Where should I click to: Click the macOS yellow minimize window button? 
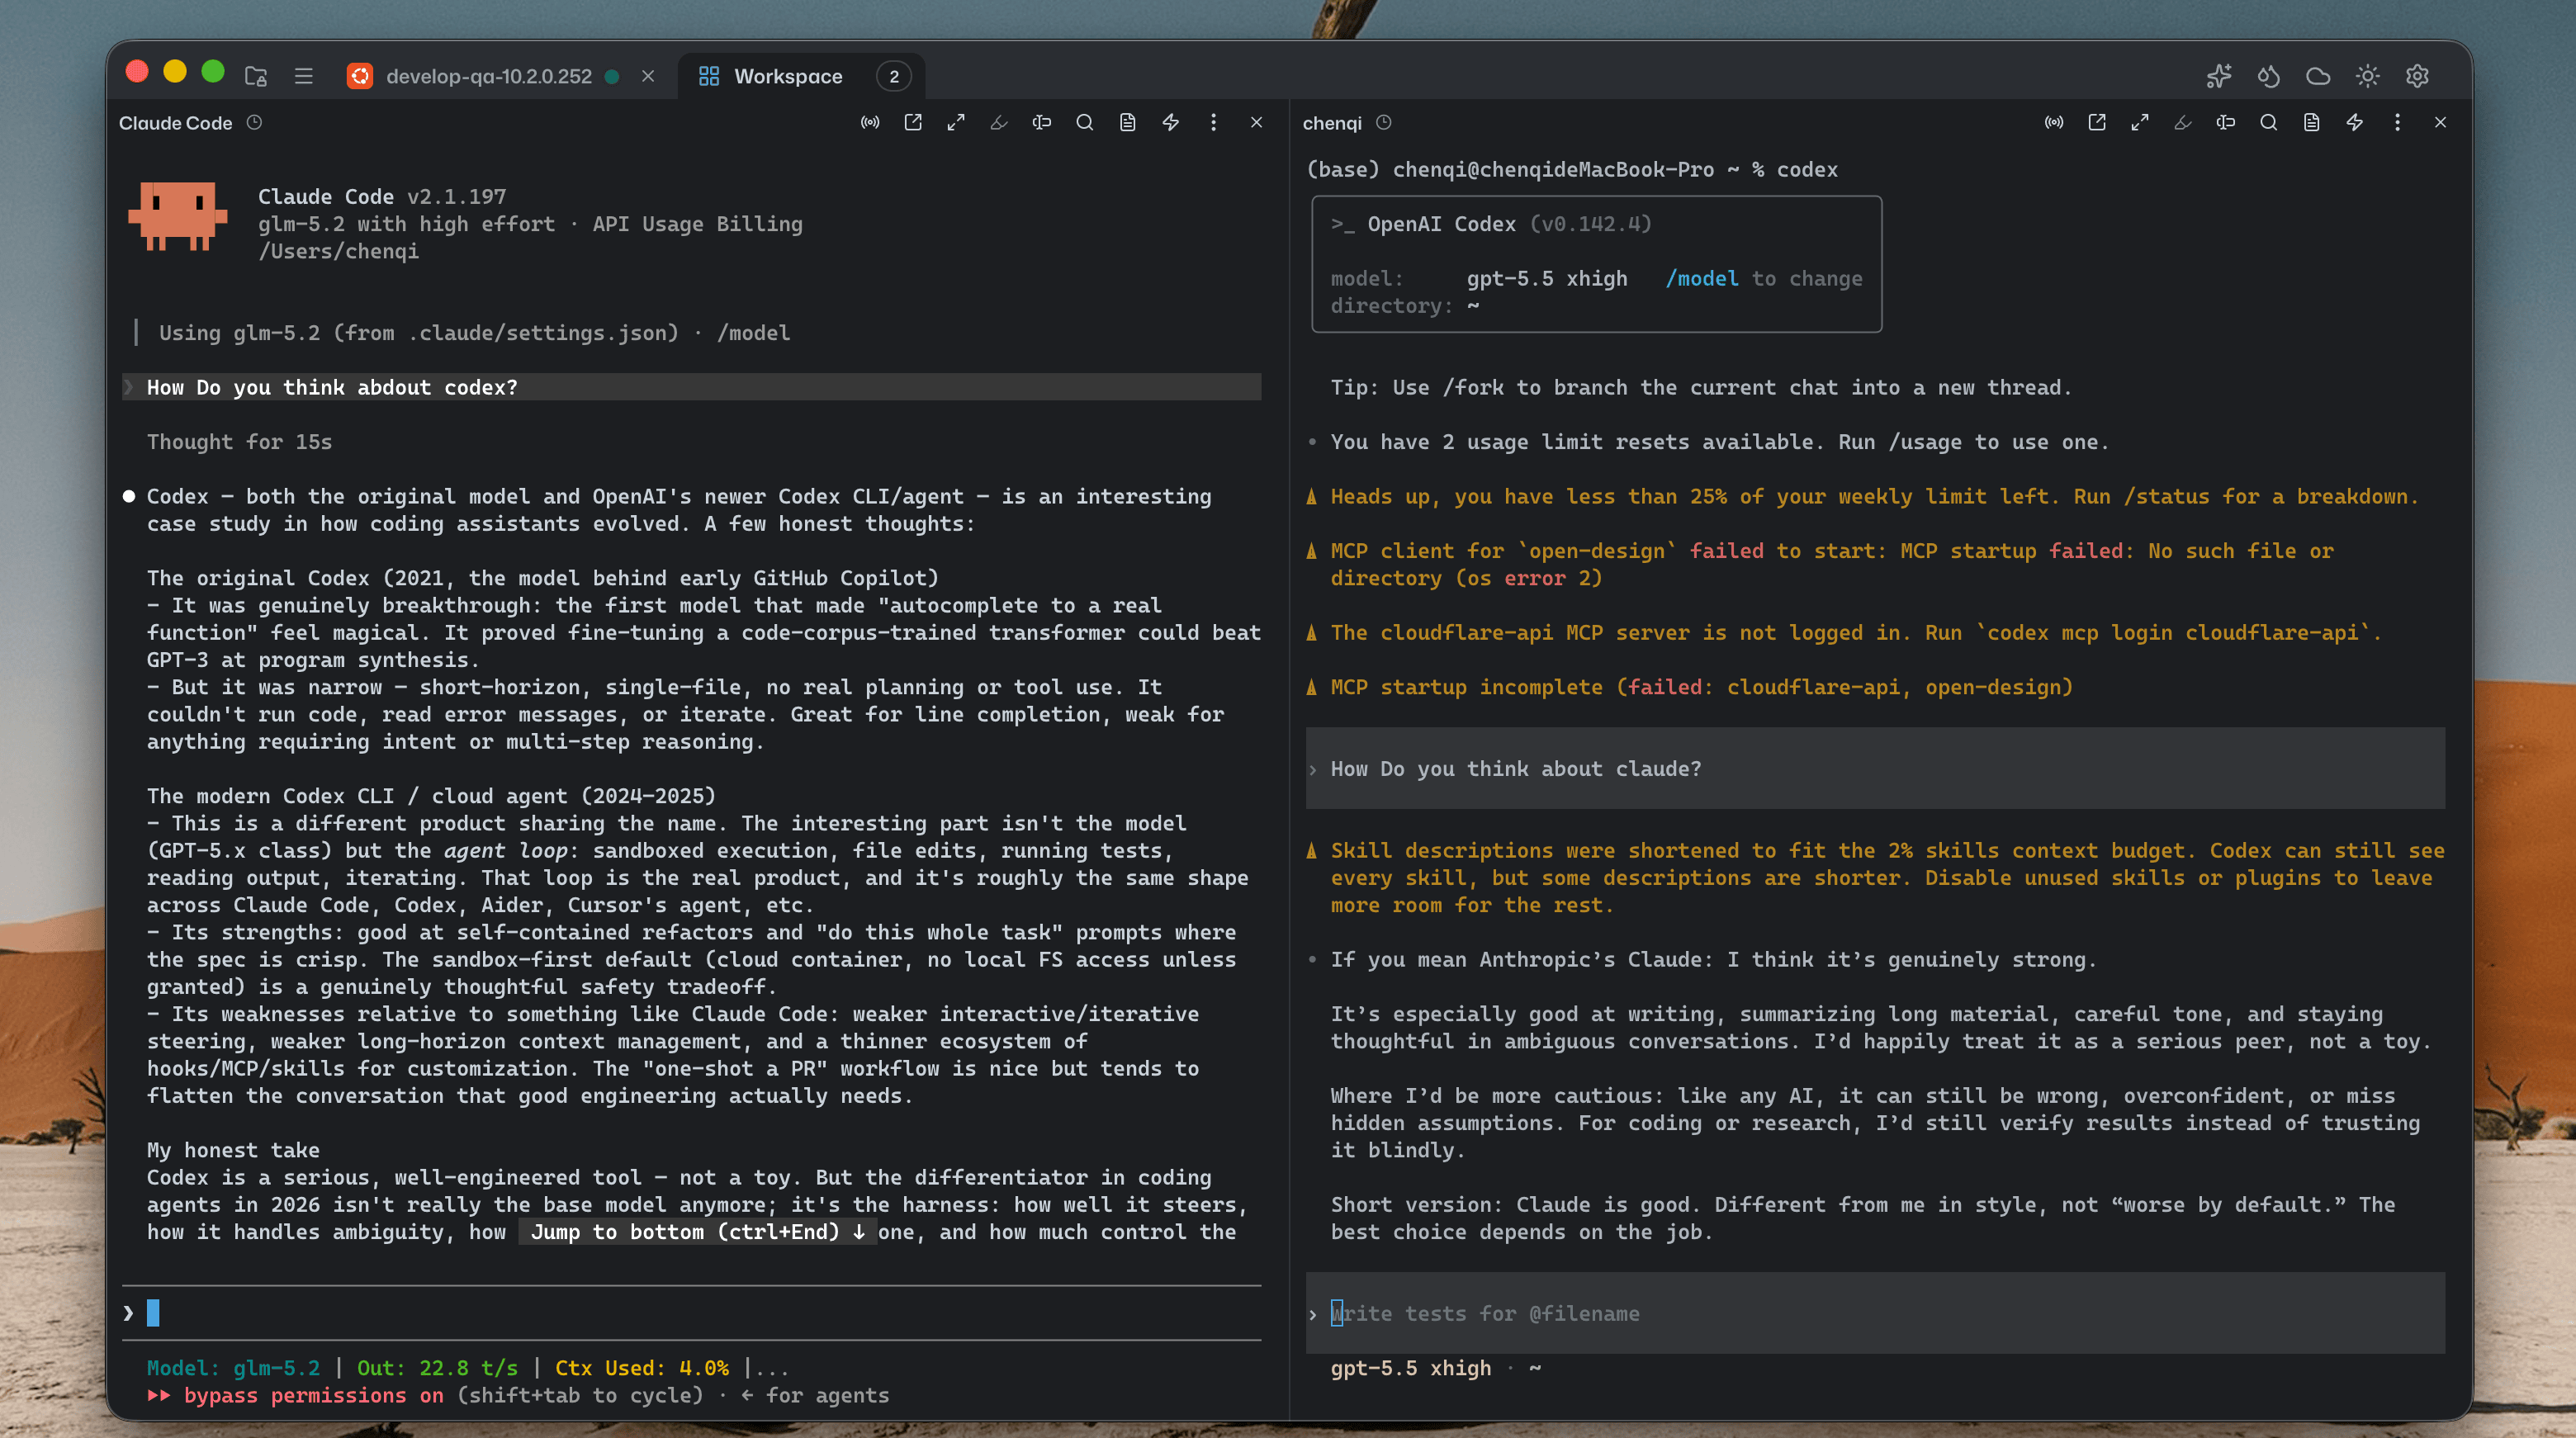pyautogui.click(x=175, y=71)
